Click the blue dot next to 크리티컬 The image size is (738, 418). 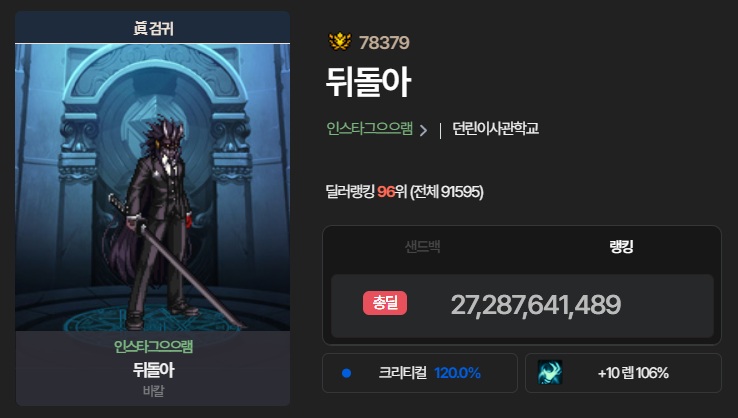[x=346, y=373]
